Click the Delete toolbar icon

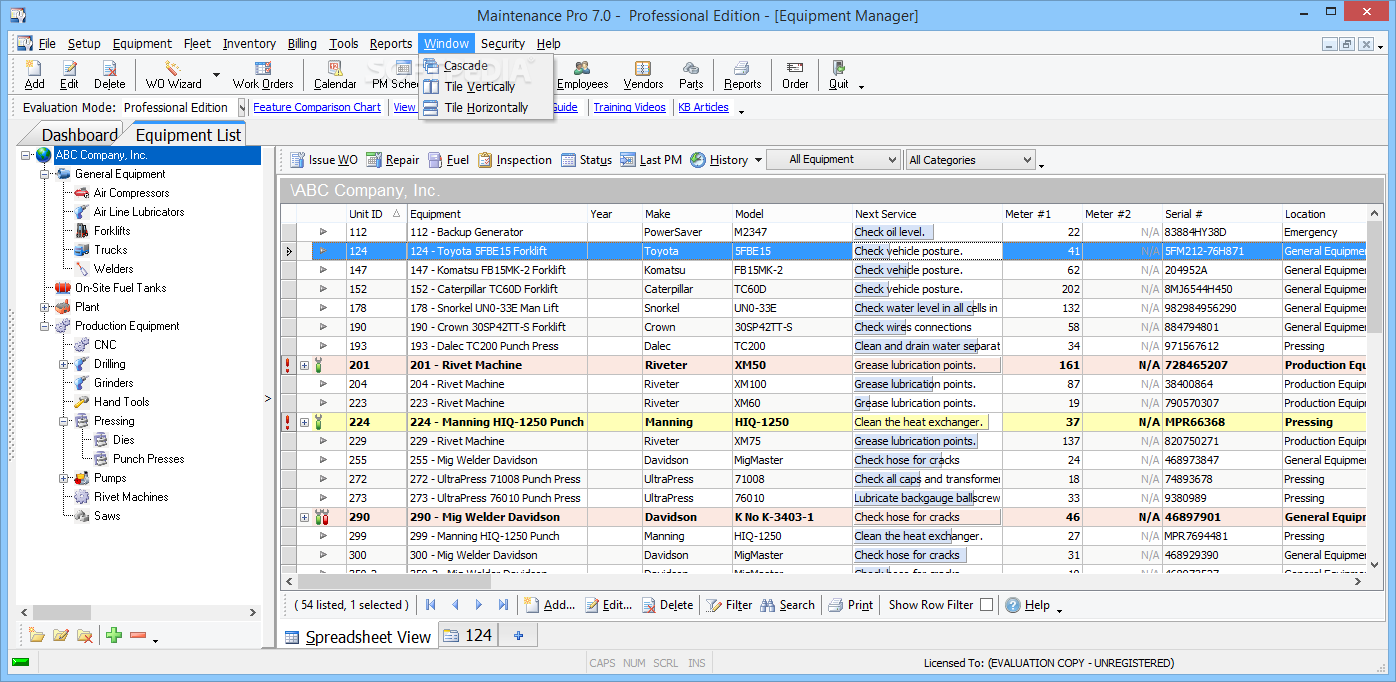pyautogui.click(x=110, y=75)
